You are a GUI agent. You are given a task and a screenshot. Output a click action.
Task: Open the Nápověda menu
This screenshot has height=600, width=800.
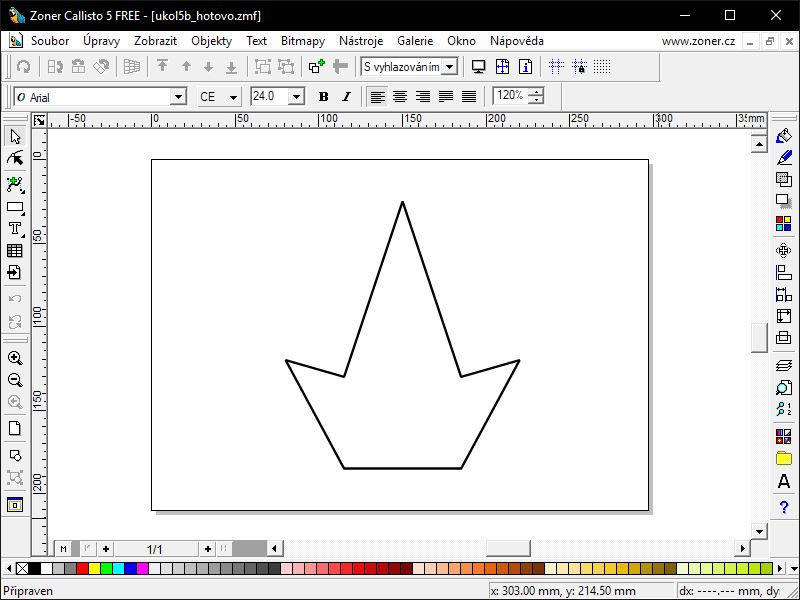(x=517, y=41)
